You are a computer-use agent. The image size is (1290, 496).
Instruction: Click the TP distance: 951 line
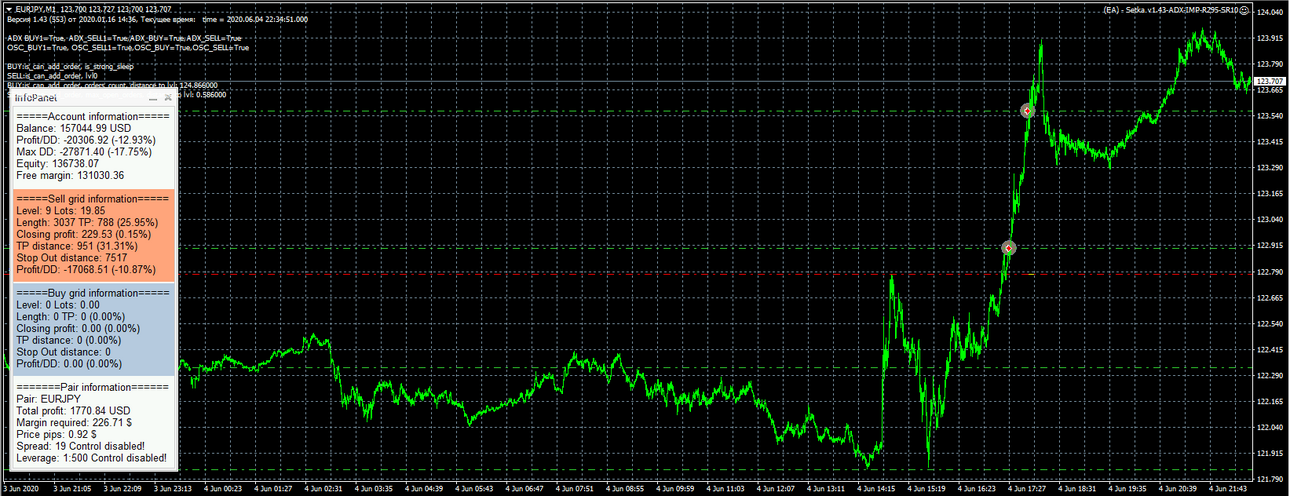80,246
